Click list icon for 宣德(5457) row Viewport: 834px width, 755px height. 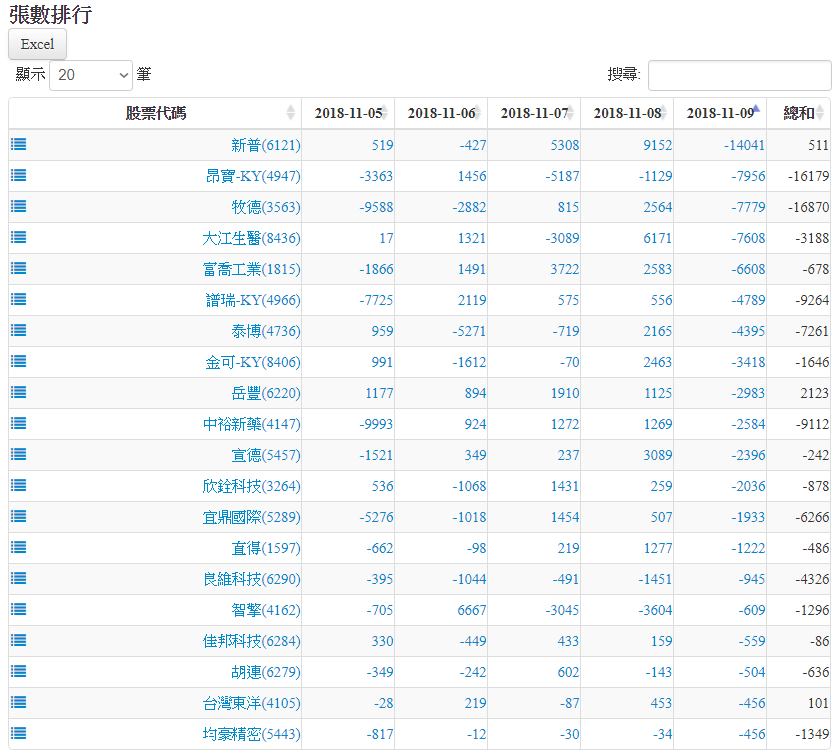pyautogui.click(x=19, y=454)
